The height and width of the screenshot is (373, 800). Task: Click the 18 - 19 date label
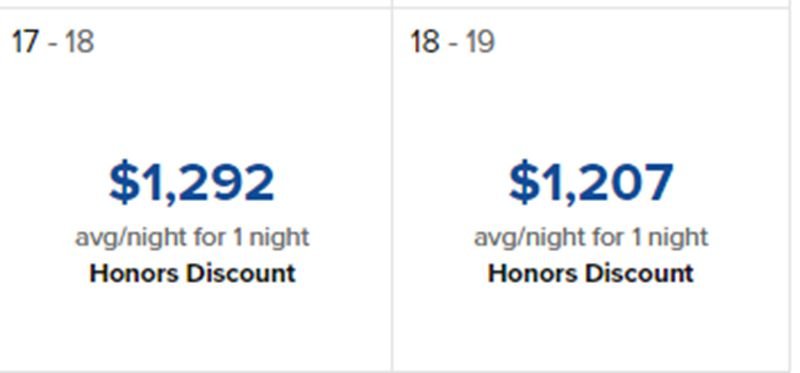[452, 41]
